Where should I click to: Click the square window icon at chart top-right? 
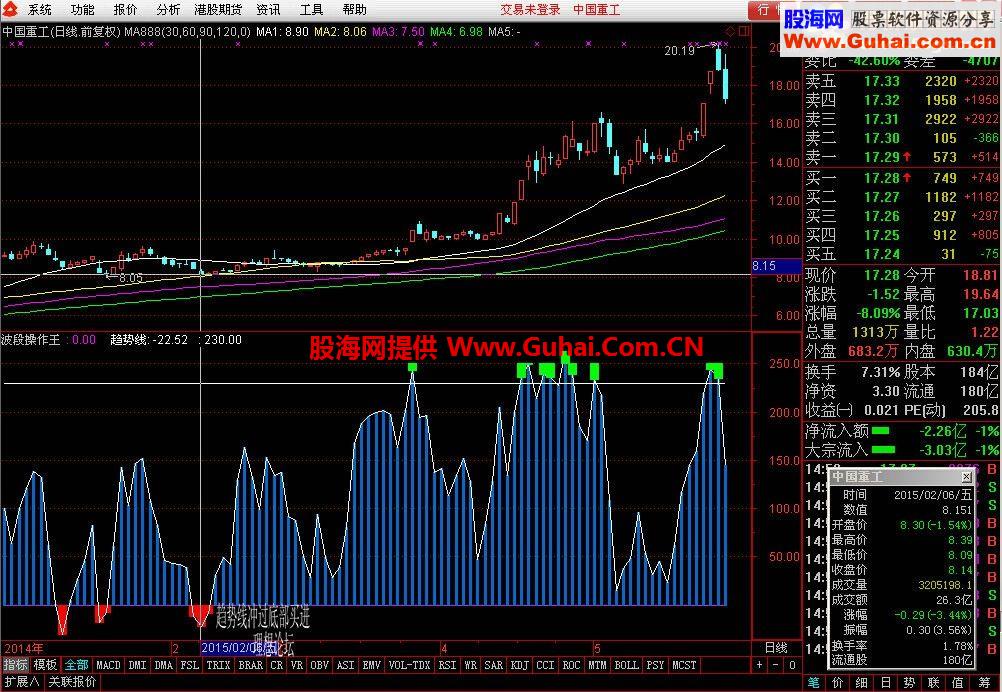[743, 31]
